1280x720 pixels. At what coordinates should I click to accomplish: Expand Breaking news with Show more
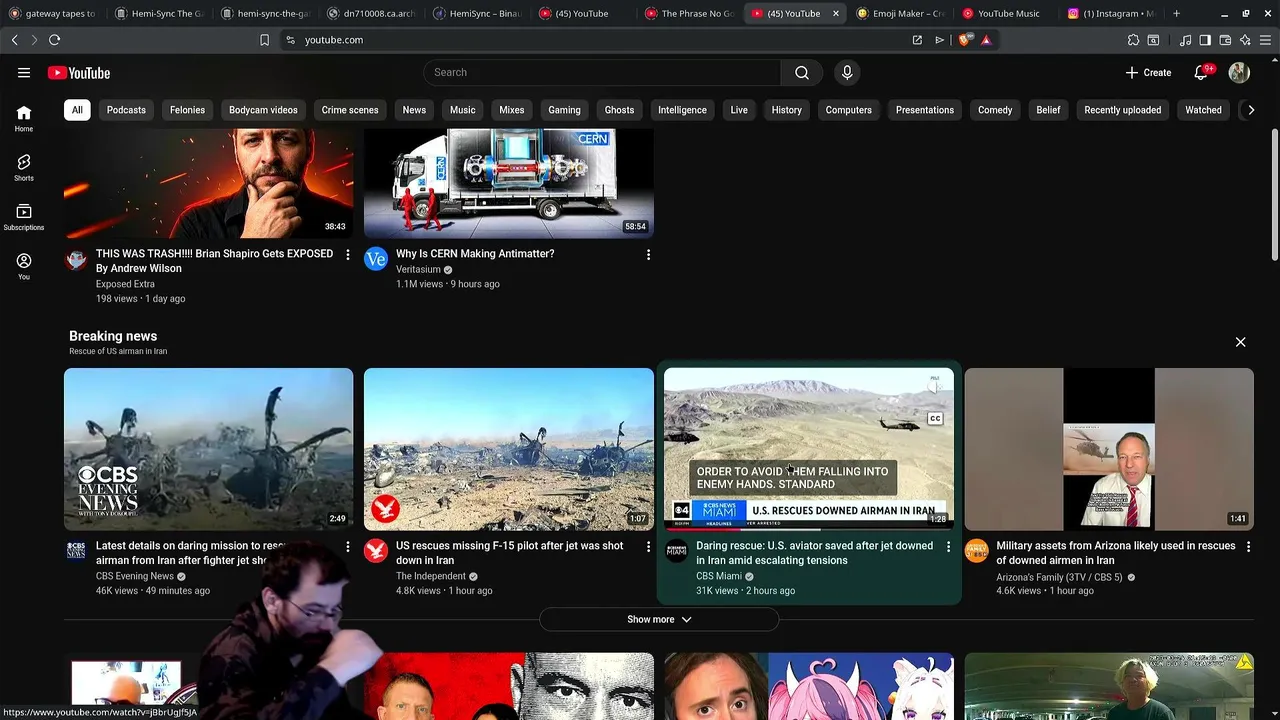tap(659, 619)
